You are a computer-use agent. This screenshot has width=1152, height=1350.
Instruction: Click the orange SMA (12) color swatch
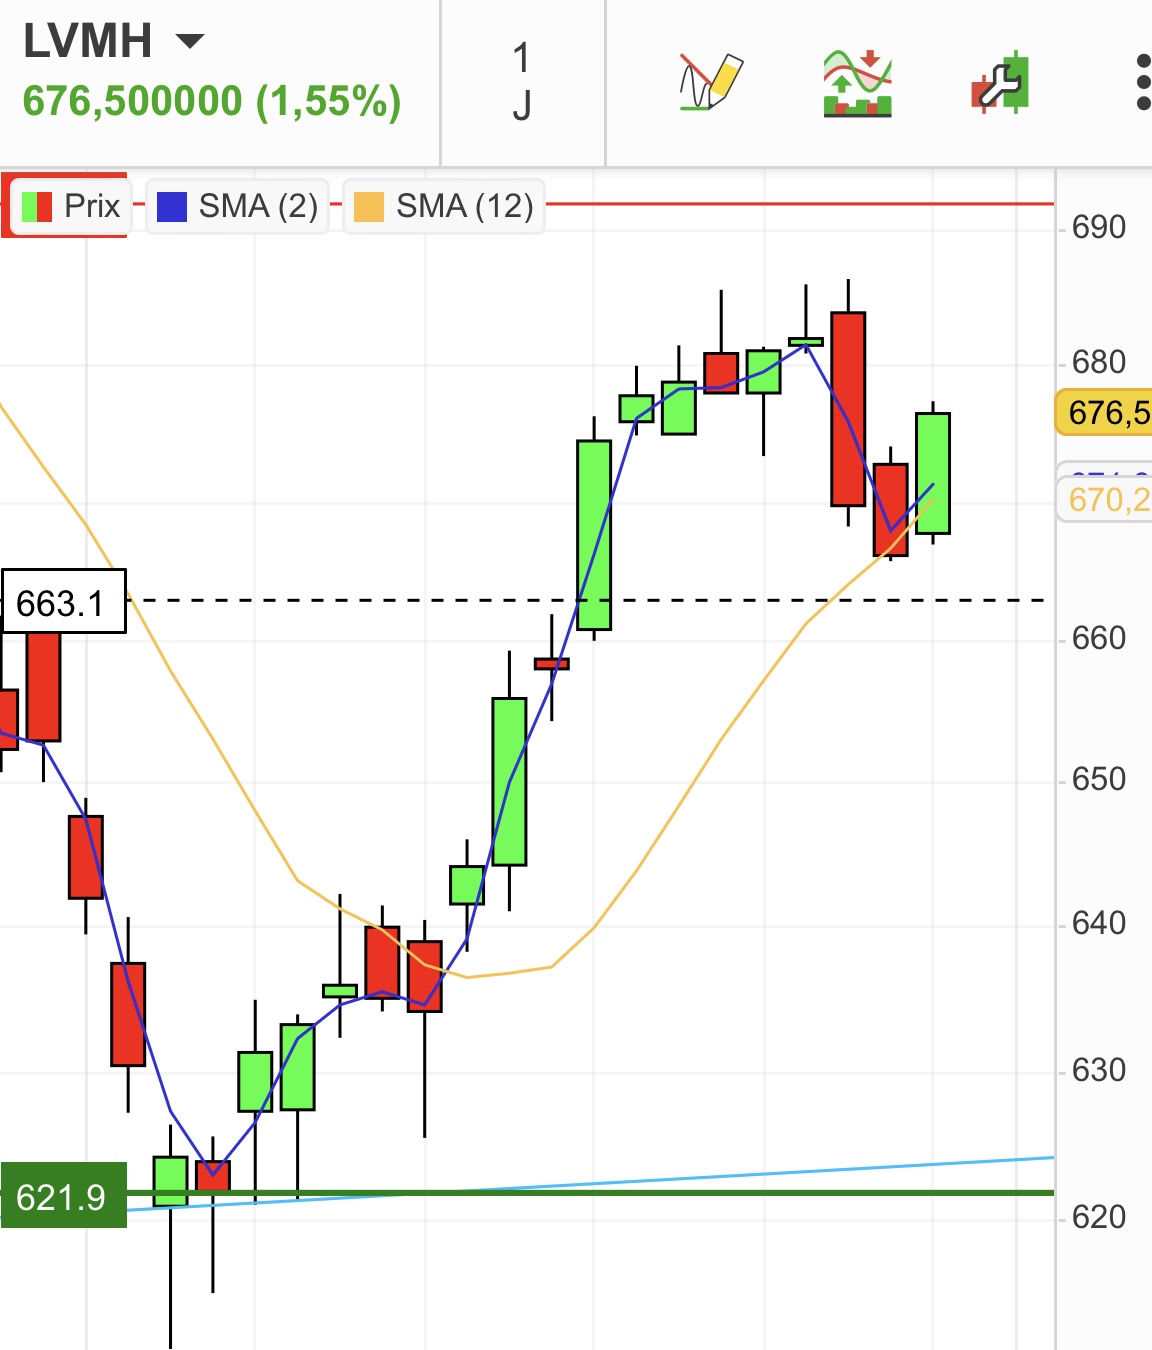point(369,207)
